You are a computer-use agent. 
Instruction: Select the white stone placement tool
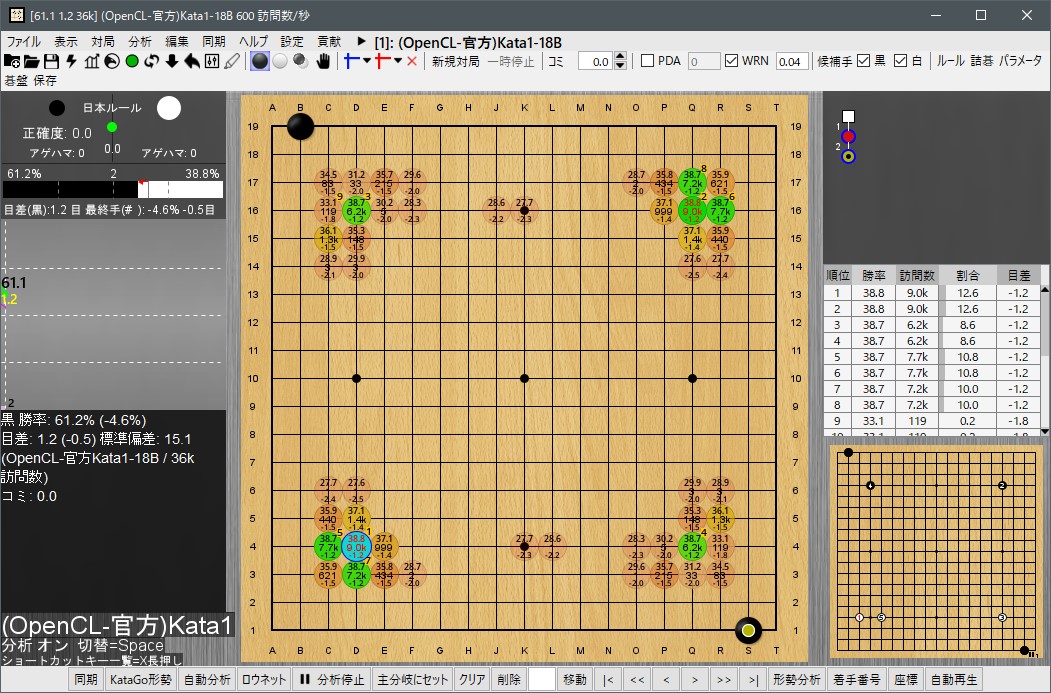280,61
